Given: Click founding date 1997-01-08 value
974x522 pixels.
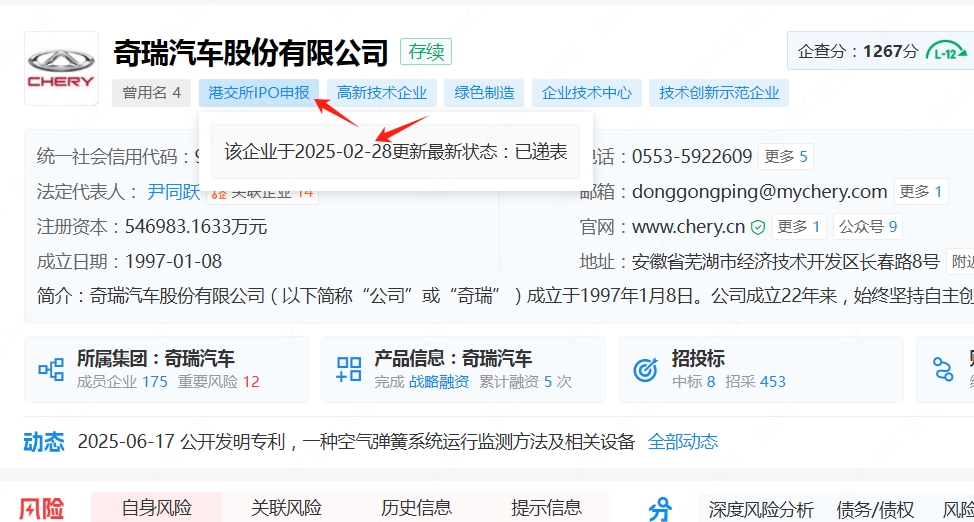Looking at the screenshot, I should pos(173,262).
